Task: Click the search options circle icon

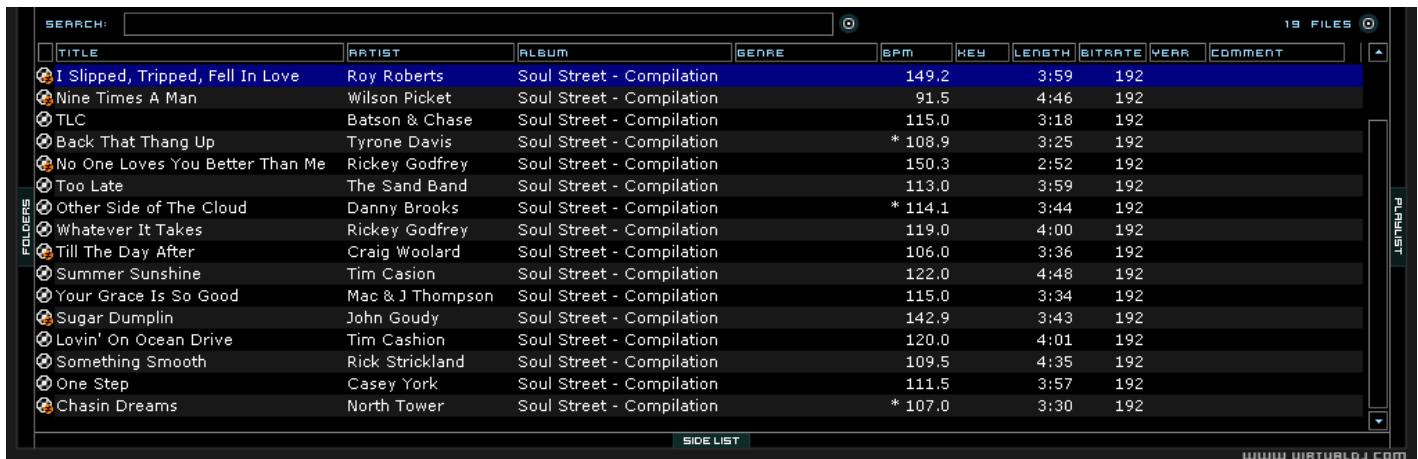Action: (848, 23)
